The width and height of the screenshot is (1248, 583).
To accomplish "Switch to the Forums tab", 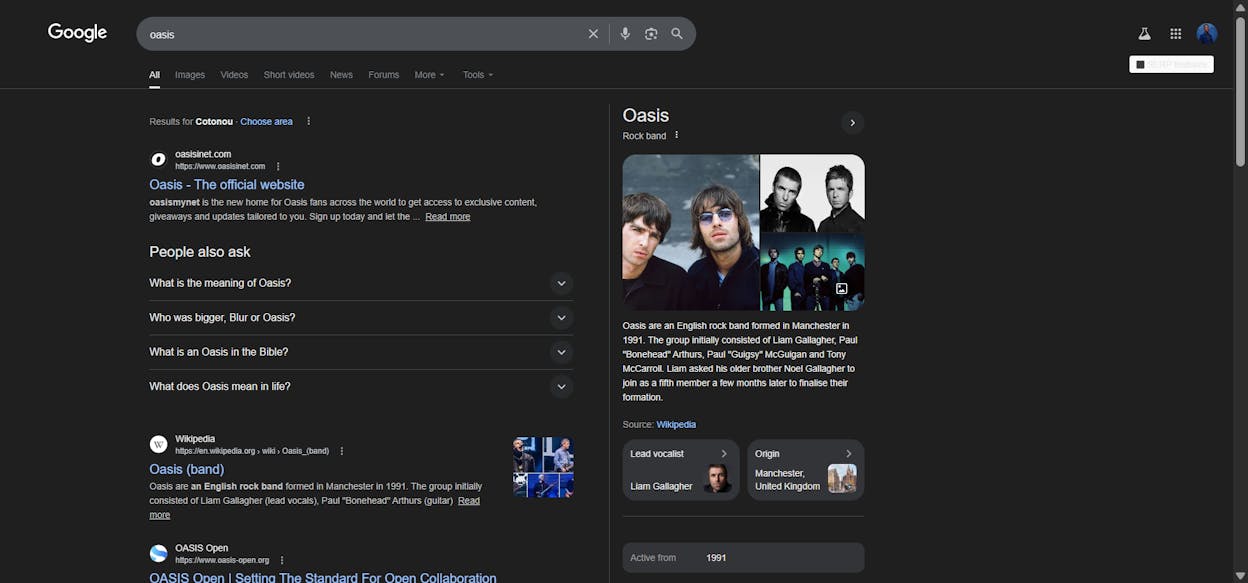I will (383, 75).
